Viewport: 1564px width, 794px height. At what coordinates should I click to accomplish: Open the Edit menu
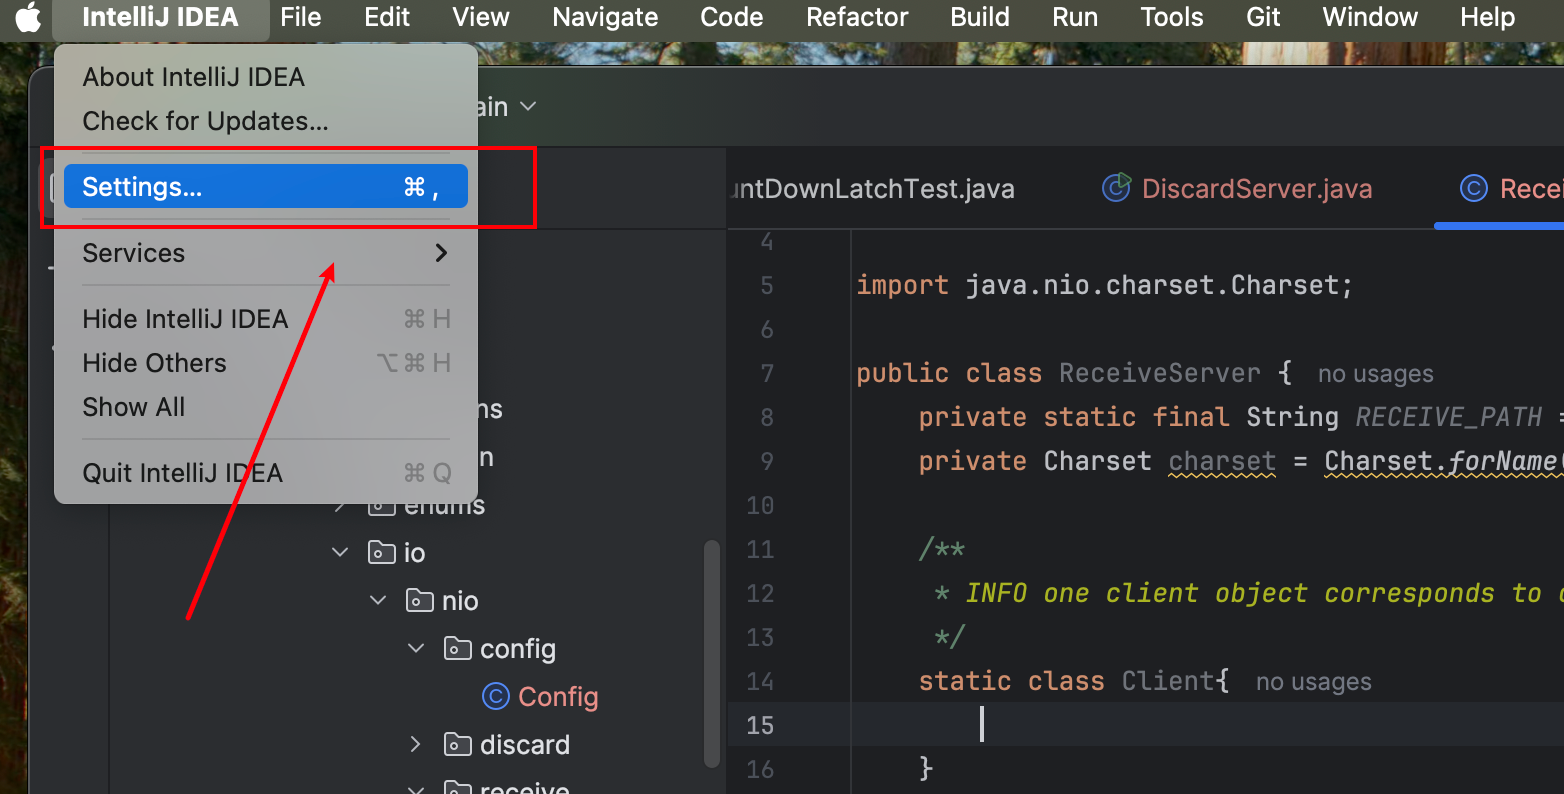(x=387, y=17)
